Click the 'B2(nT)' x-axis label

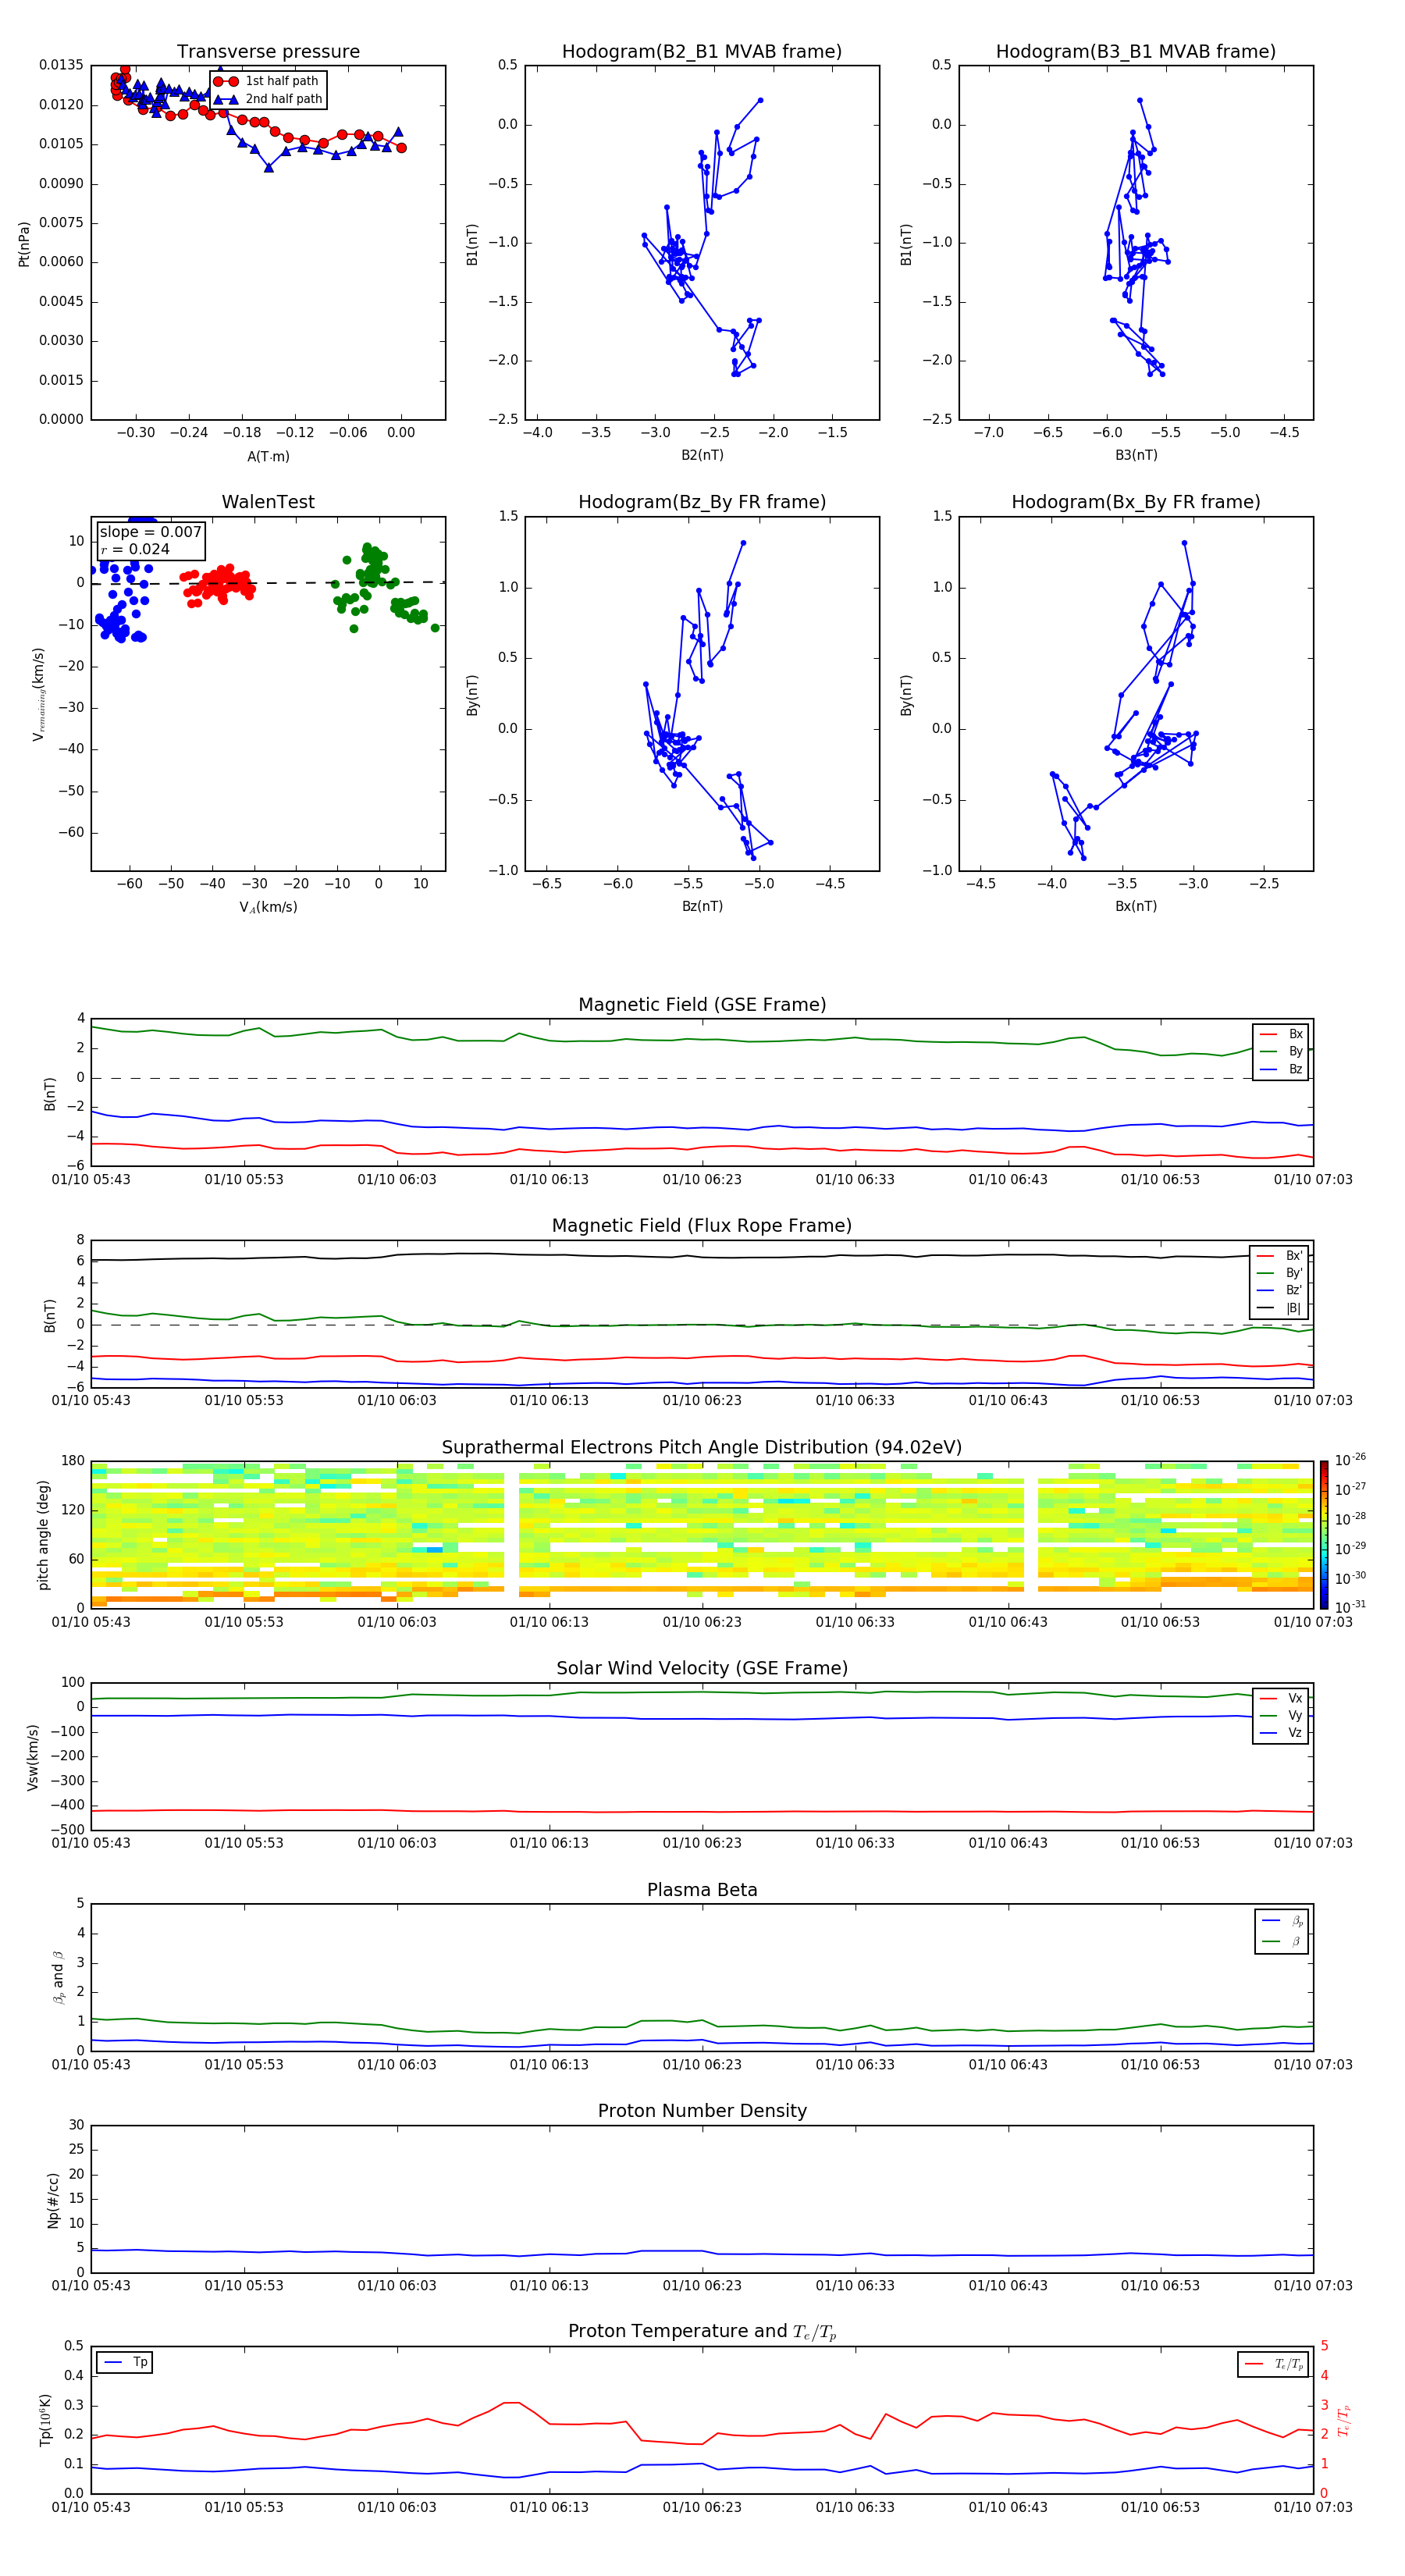point(702,455)
